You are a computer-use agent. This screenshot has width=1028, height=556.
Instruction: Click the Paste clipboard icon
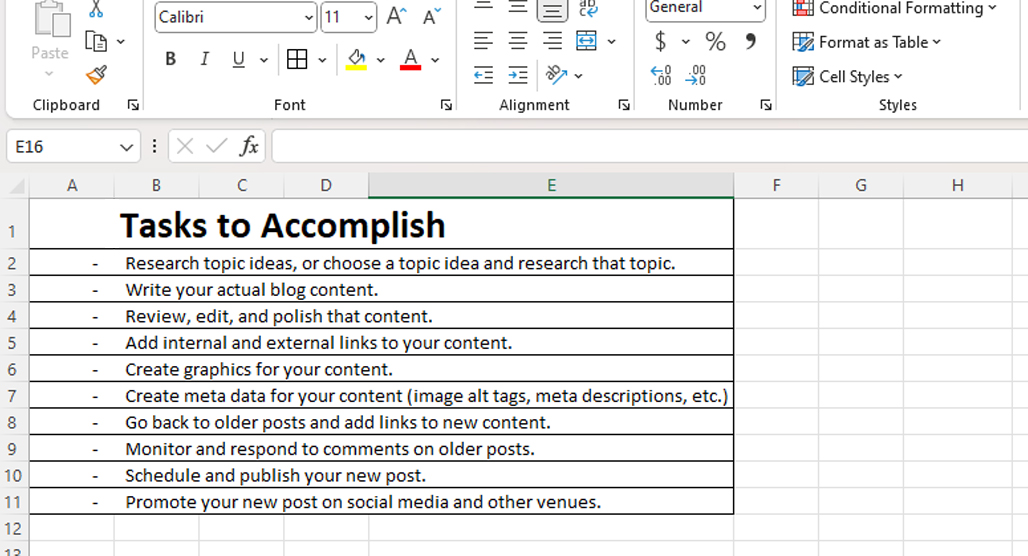click(52, 19)
